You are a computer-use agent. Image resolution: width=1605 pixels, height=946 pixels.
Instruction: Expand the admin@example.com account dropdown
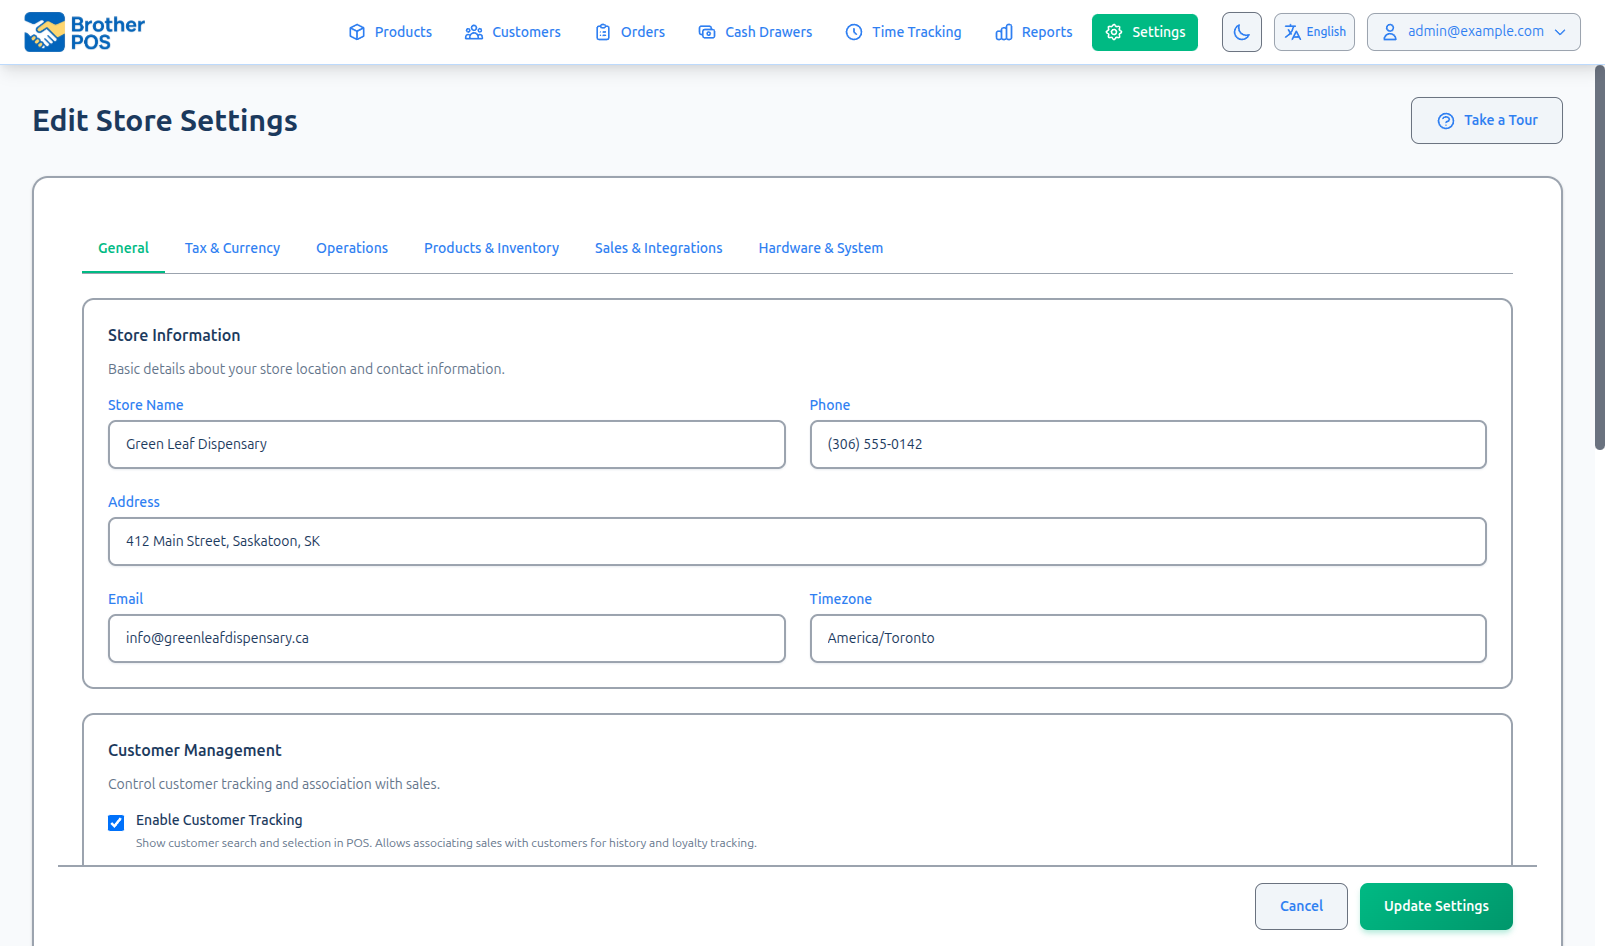pos(1472,31)
